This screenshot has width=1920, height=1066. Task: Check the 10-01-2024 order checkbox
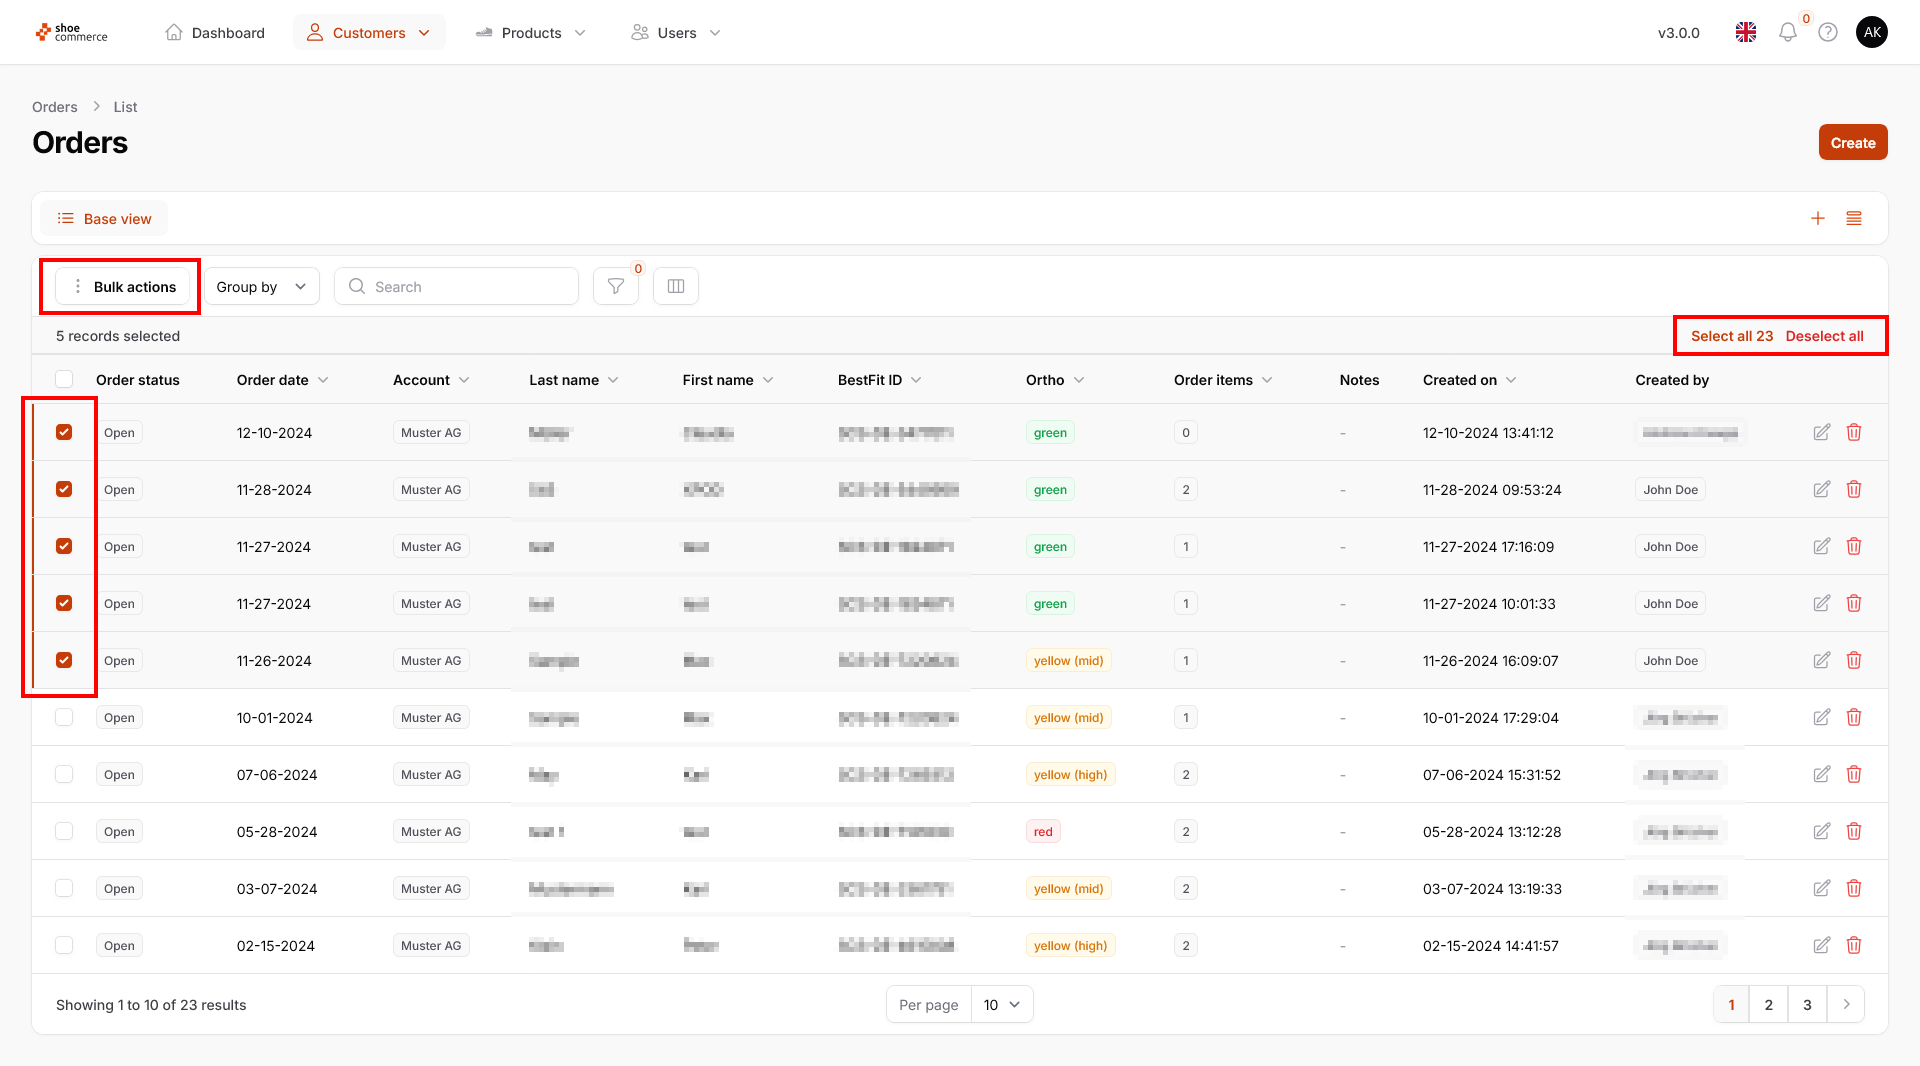pyautogui.click(x=64, y=718)
